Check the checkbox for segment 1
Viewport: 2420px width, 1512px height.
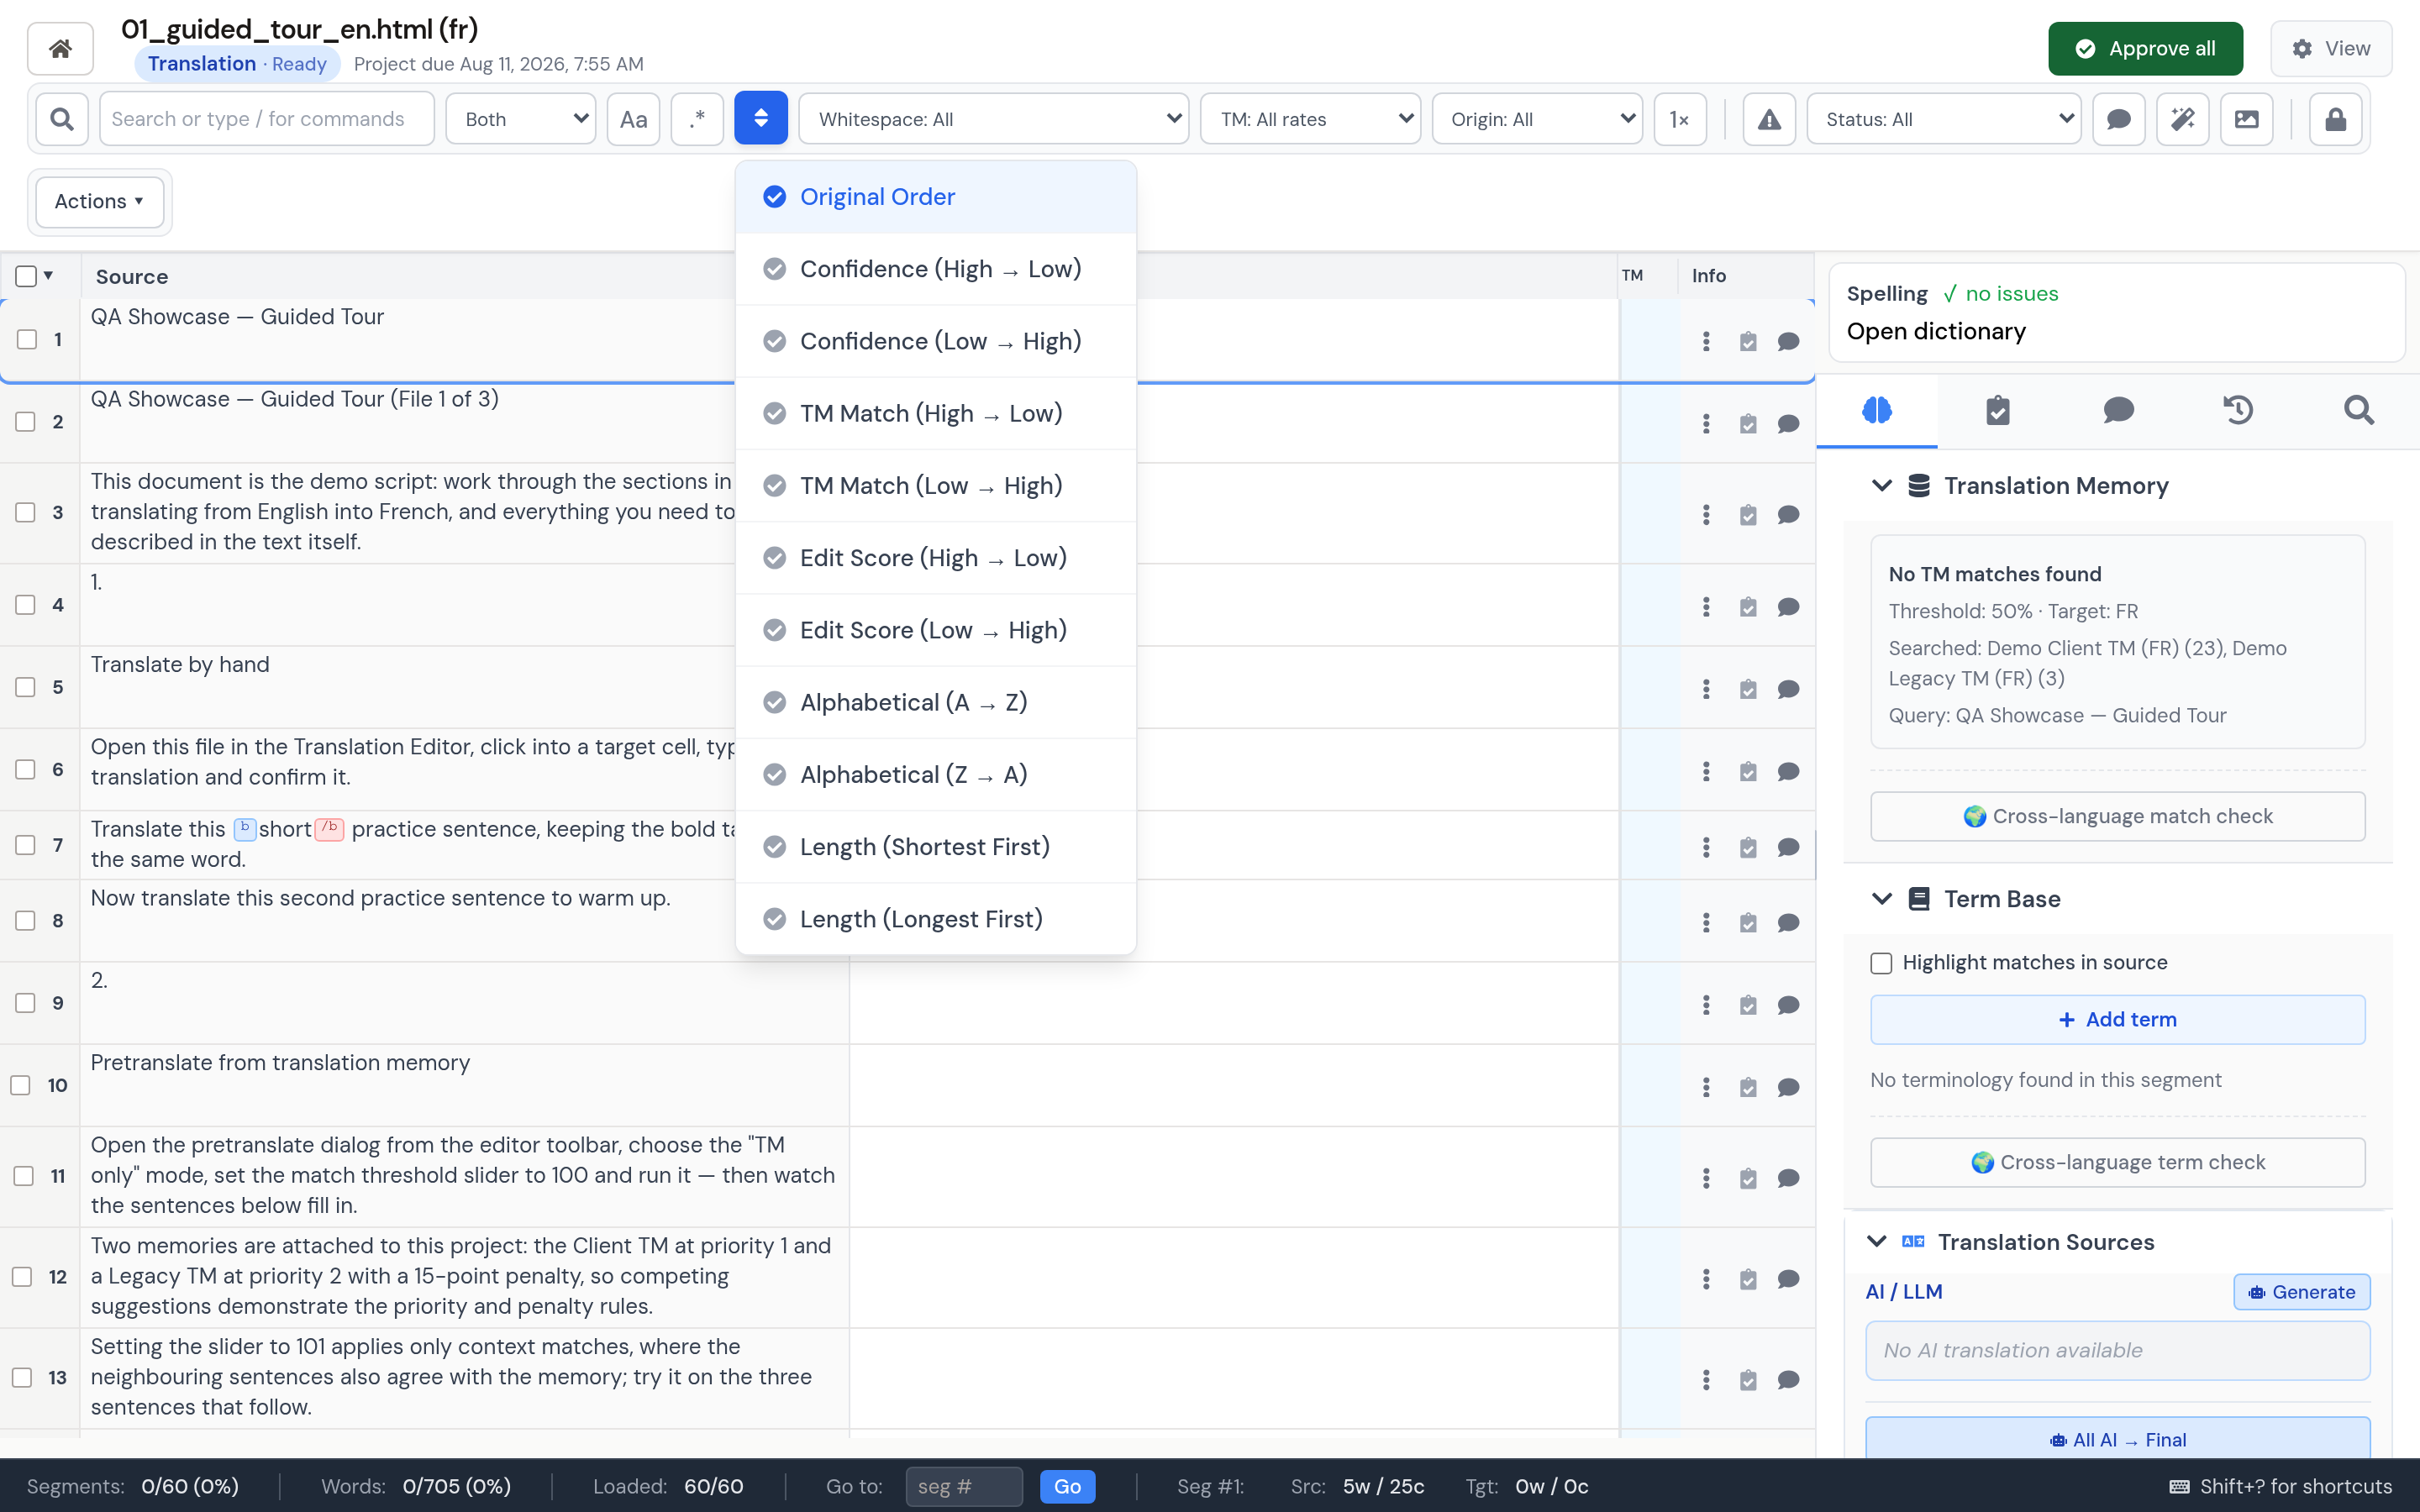click(27, 340)
